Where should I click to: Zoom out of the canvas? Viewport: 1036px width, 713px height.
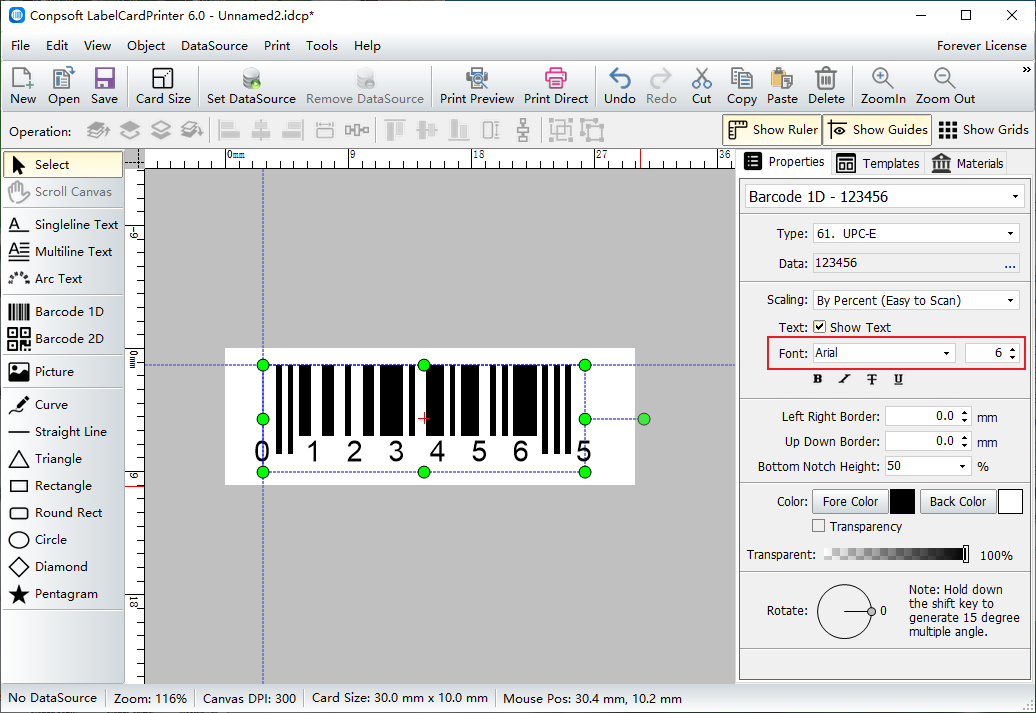pos(945,86)
